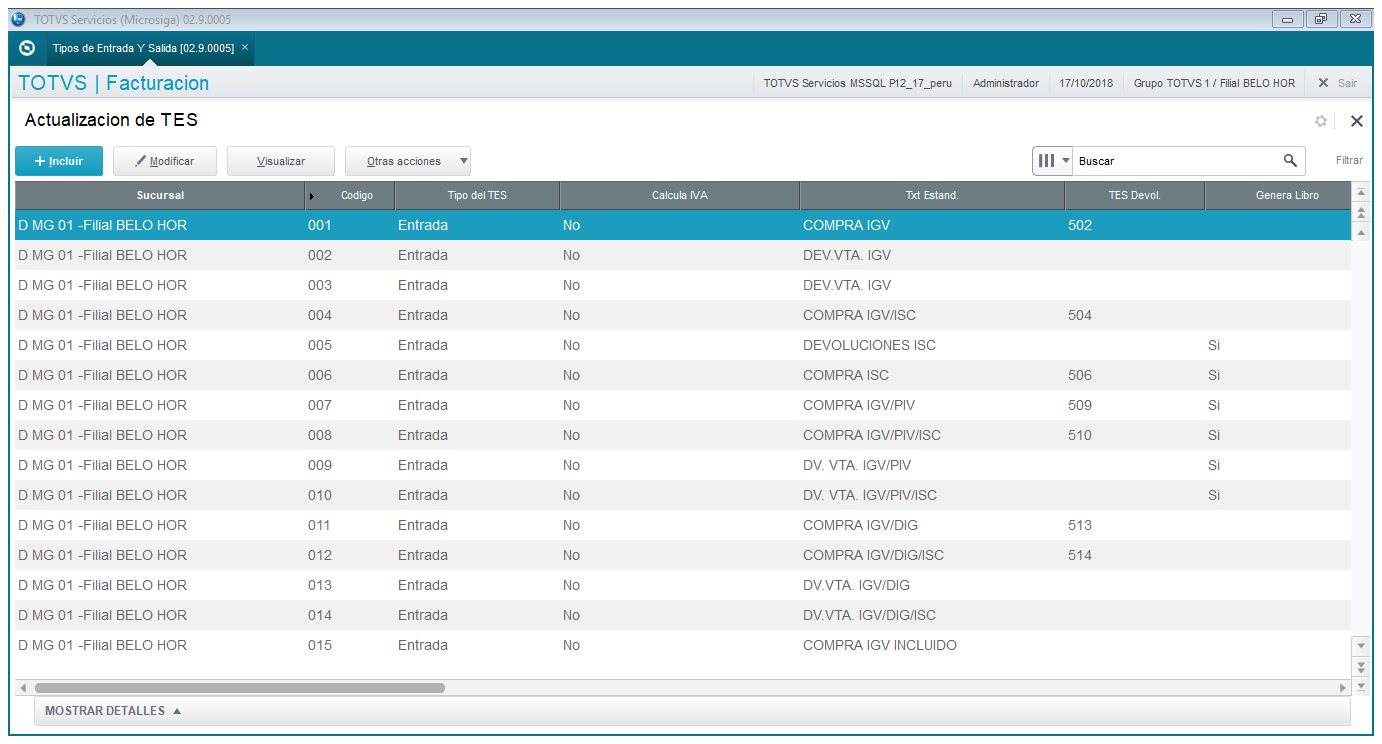This screenshot has width=1382, height=744.
Task: Open the search column dropdown arrow
Action: pos(1066,160)
